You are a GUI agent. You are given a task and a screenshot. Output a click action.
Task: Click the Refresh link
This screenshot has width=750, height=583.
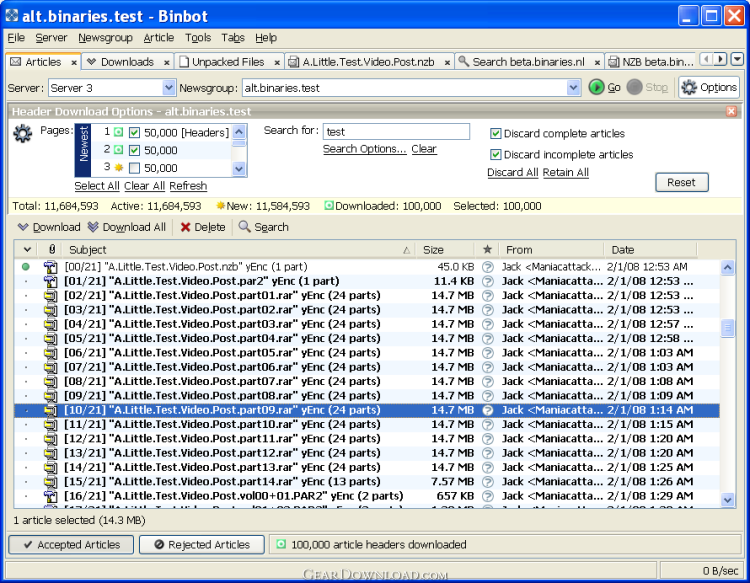tap(188, 186)
